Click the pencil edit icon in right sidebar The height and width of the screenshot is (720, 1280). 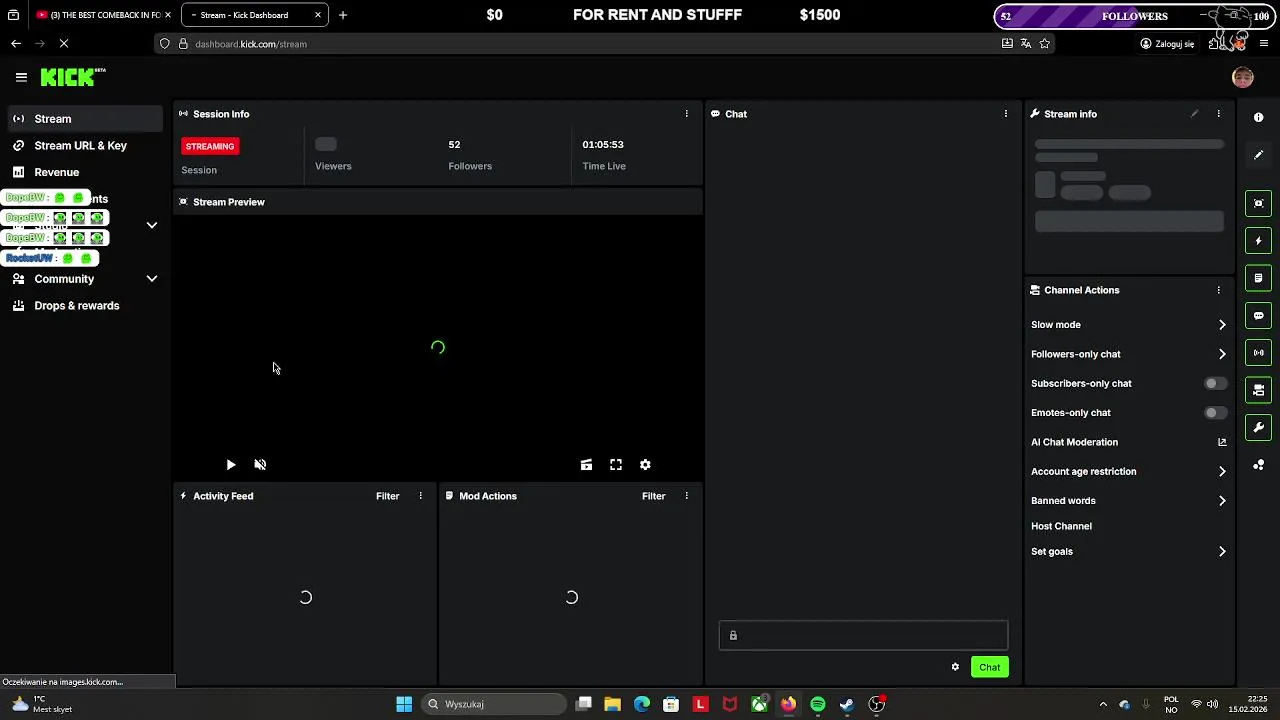1259,155
